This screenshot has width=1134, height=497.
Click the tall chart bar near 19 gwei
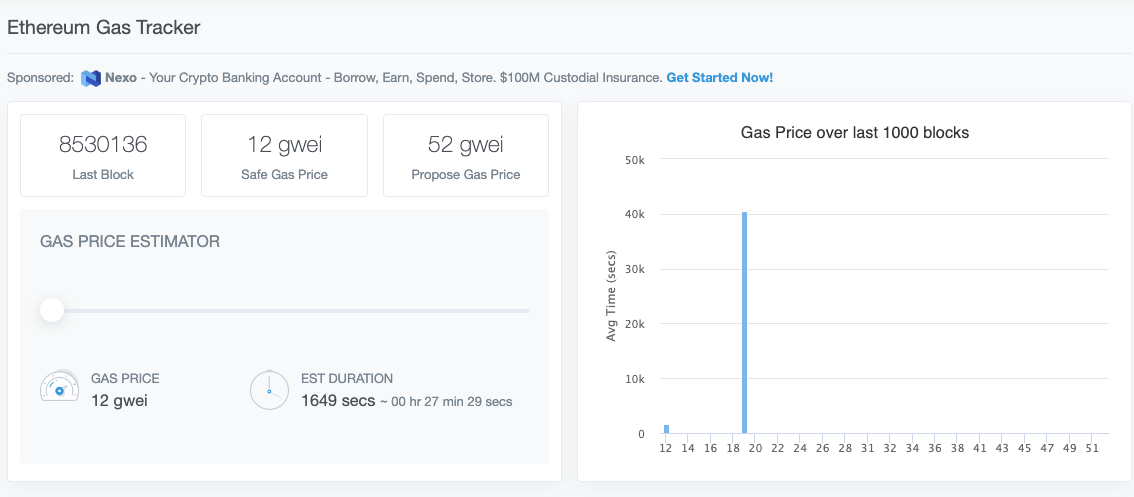coord(744,323)
